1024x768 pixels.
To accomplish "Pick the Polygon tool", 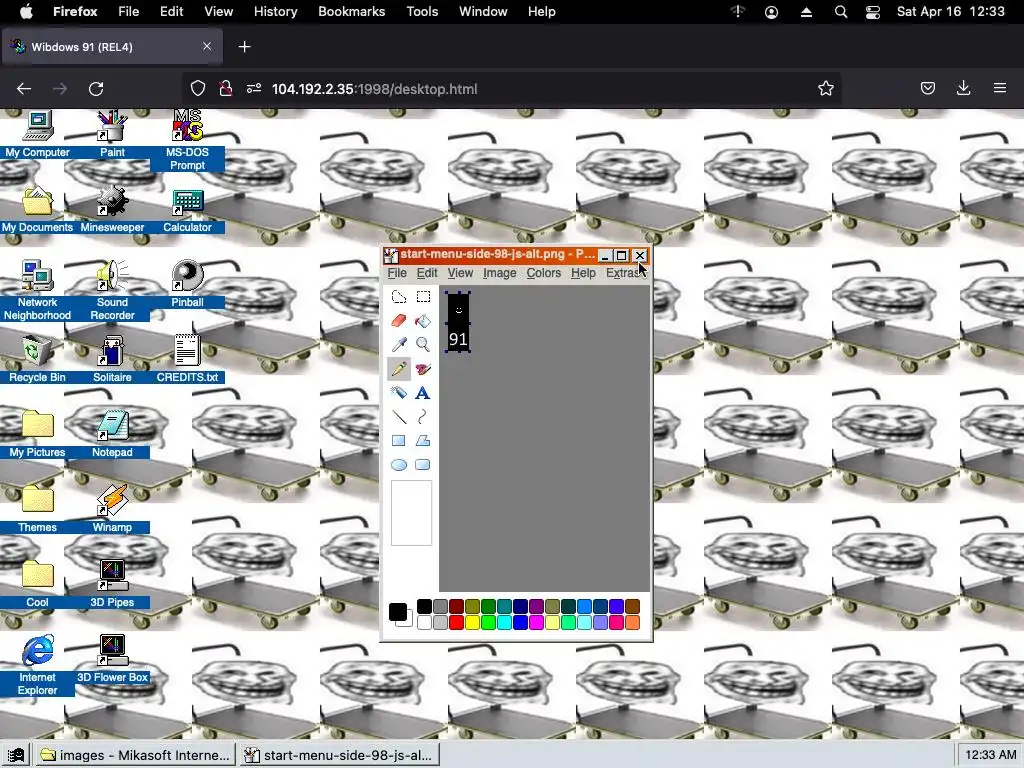I will (x=423, y=441).
